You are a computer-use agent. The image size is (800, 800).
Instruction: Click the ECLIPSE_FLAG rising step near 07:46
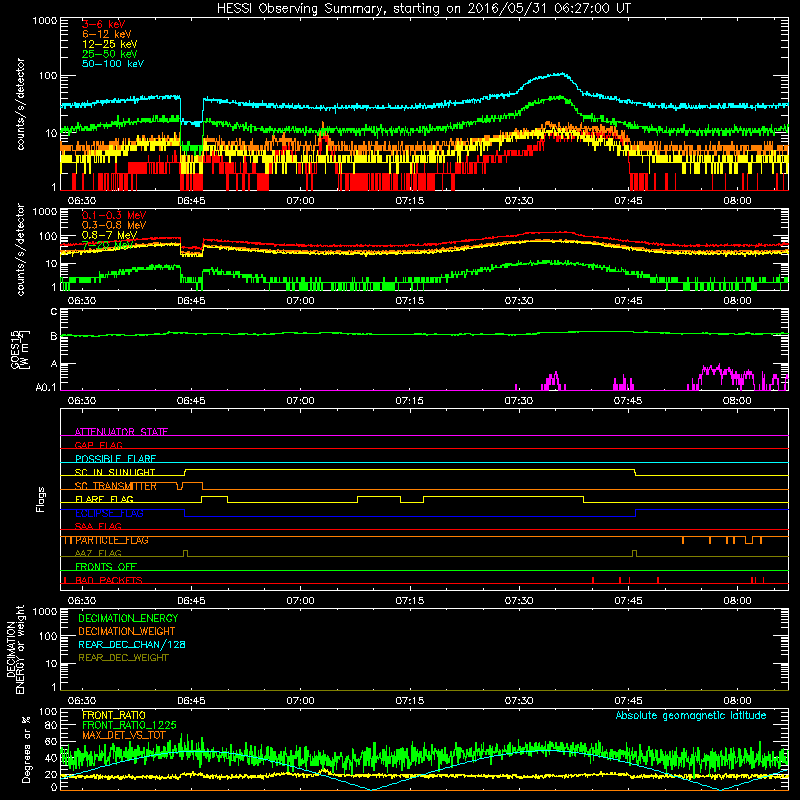(636, 513)
